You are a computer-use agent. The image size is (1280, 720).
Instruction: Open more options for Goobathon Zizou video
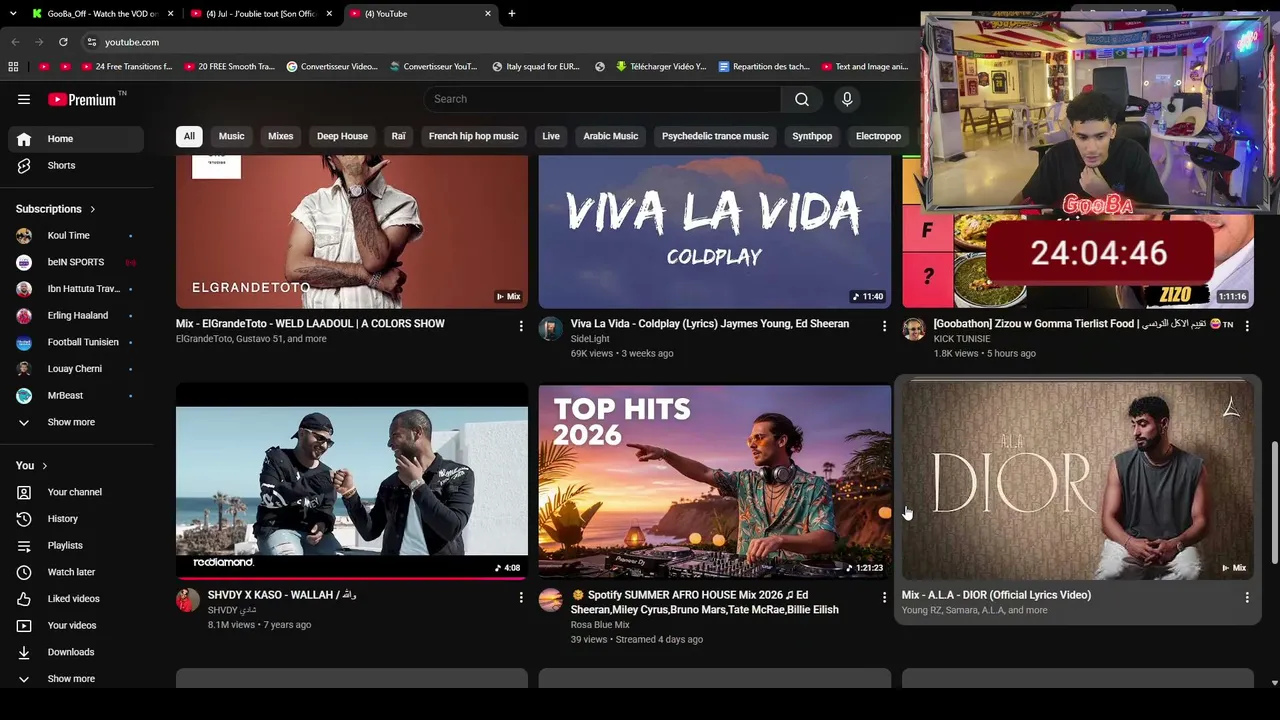(x=1247, y=326)
